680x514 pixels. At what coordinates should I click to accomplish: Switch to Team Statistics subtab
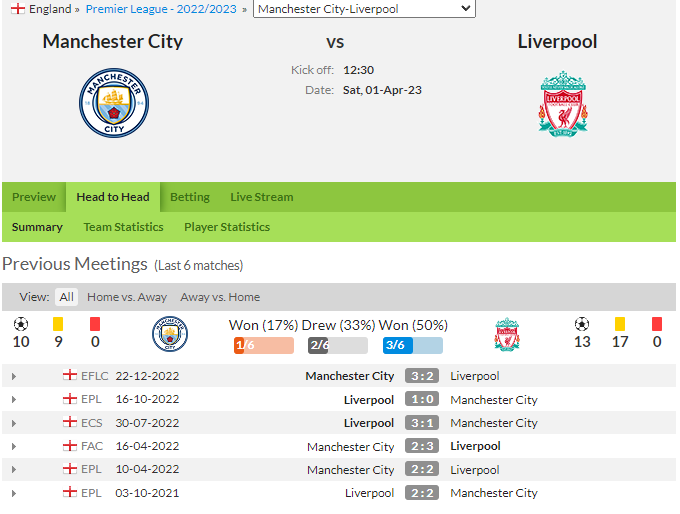point(124,227)
